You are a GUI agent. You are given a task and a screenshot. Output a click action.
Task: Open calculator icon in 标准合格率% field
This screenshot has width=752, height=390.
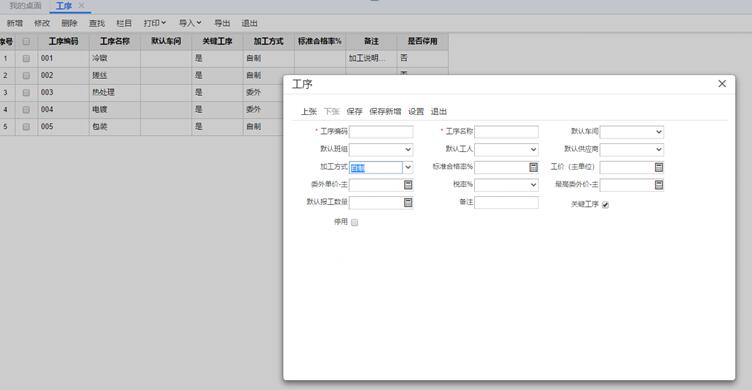pos(533,167)
